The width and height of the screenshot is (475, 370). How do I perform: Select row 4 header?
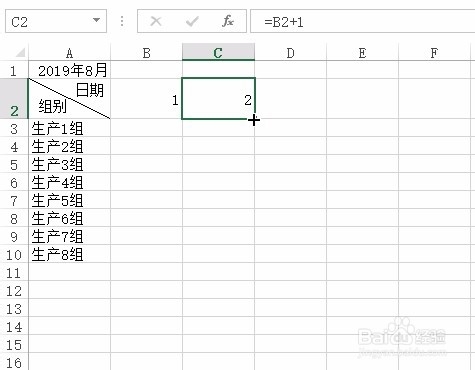click(14, 146)
